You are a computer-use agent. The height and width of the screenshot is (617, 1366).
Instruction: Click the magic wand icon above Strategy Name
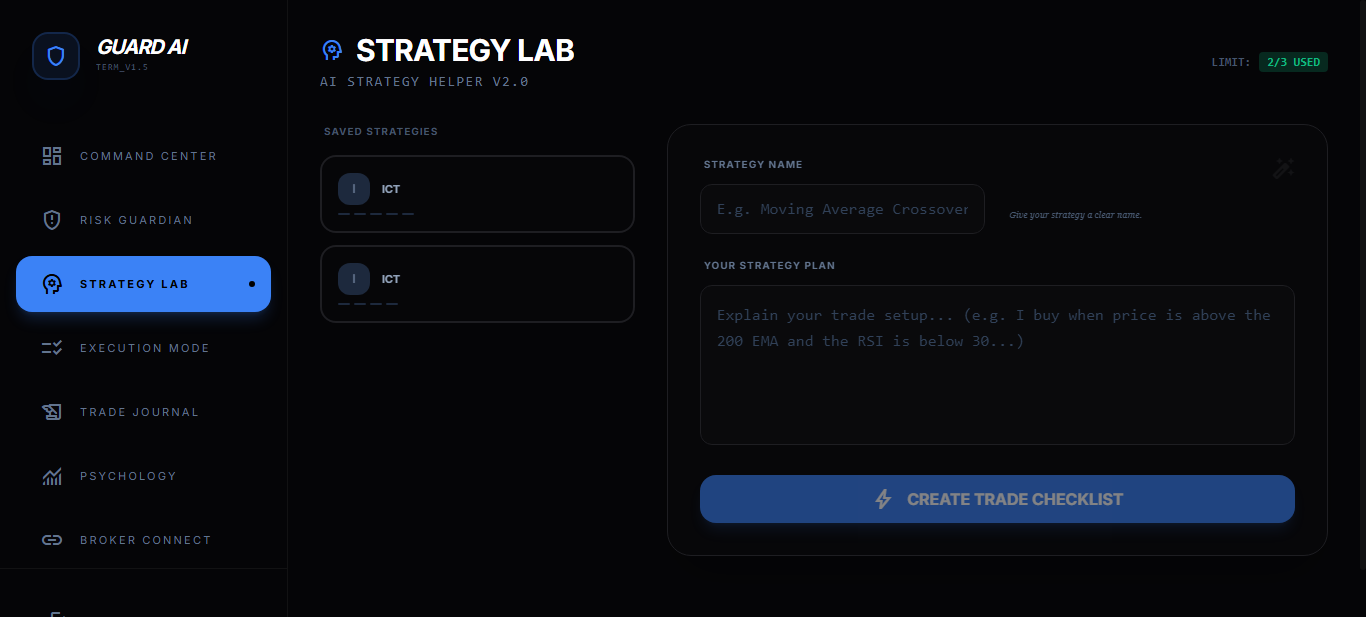click(1283, 168)
